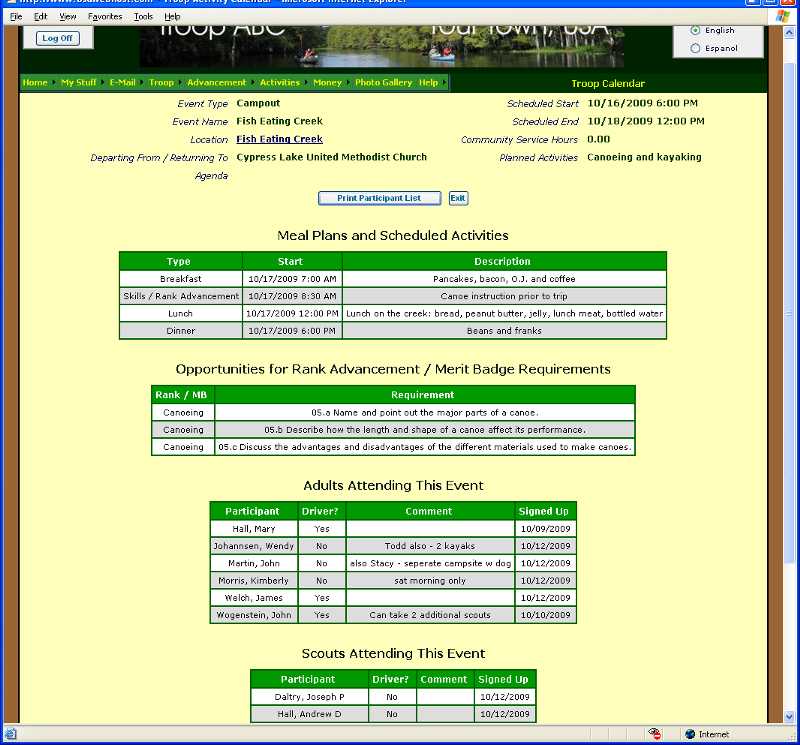Click the Log Off button
800x745 pixels.
[x=58, y=38]
